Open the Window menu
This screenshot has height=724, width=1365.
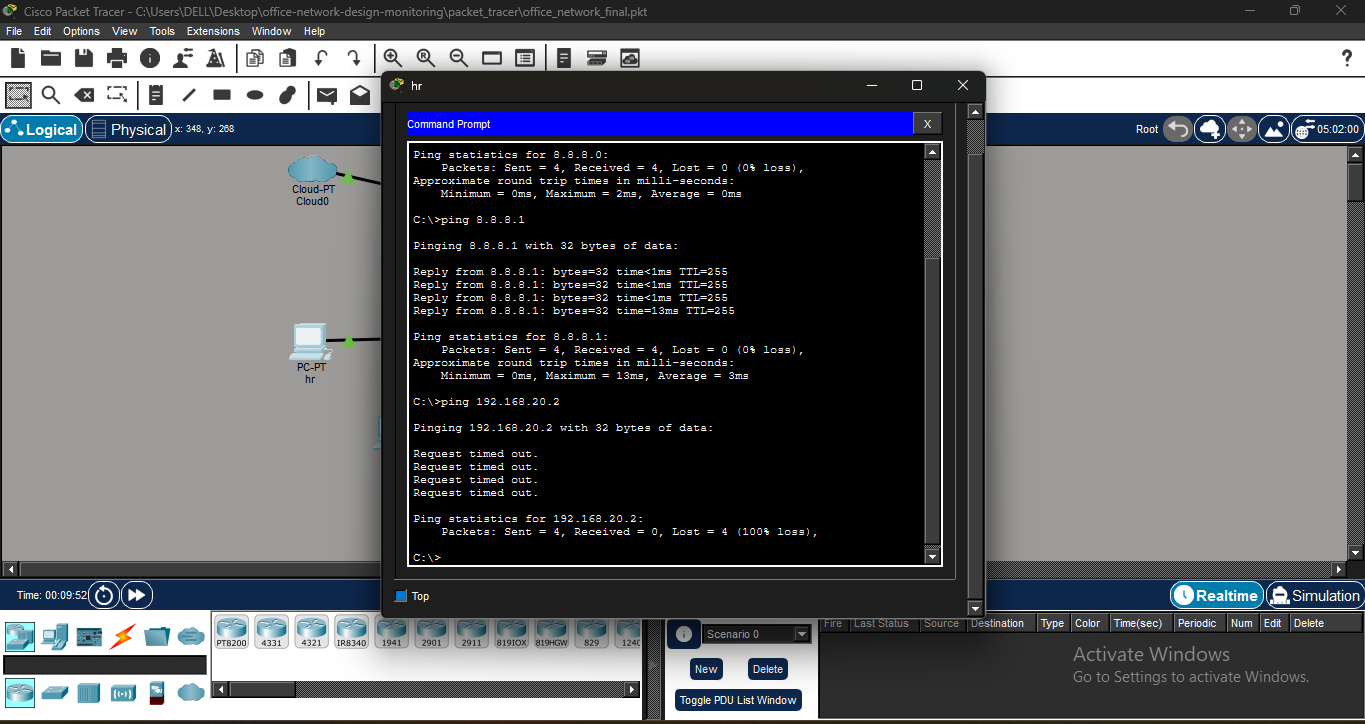click(271, 31)
